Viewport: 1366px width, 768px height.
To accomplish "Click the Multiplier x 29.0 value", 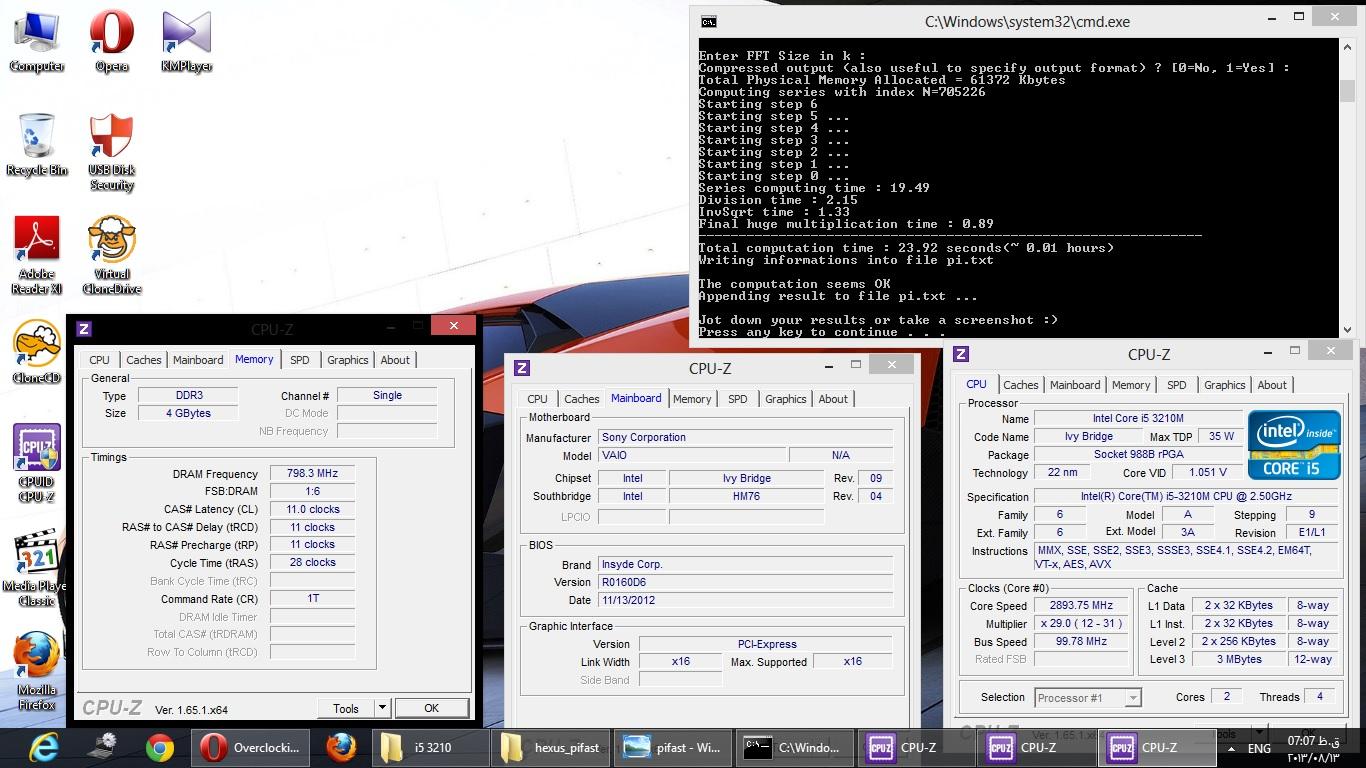I will (x=1081, y=623).
